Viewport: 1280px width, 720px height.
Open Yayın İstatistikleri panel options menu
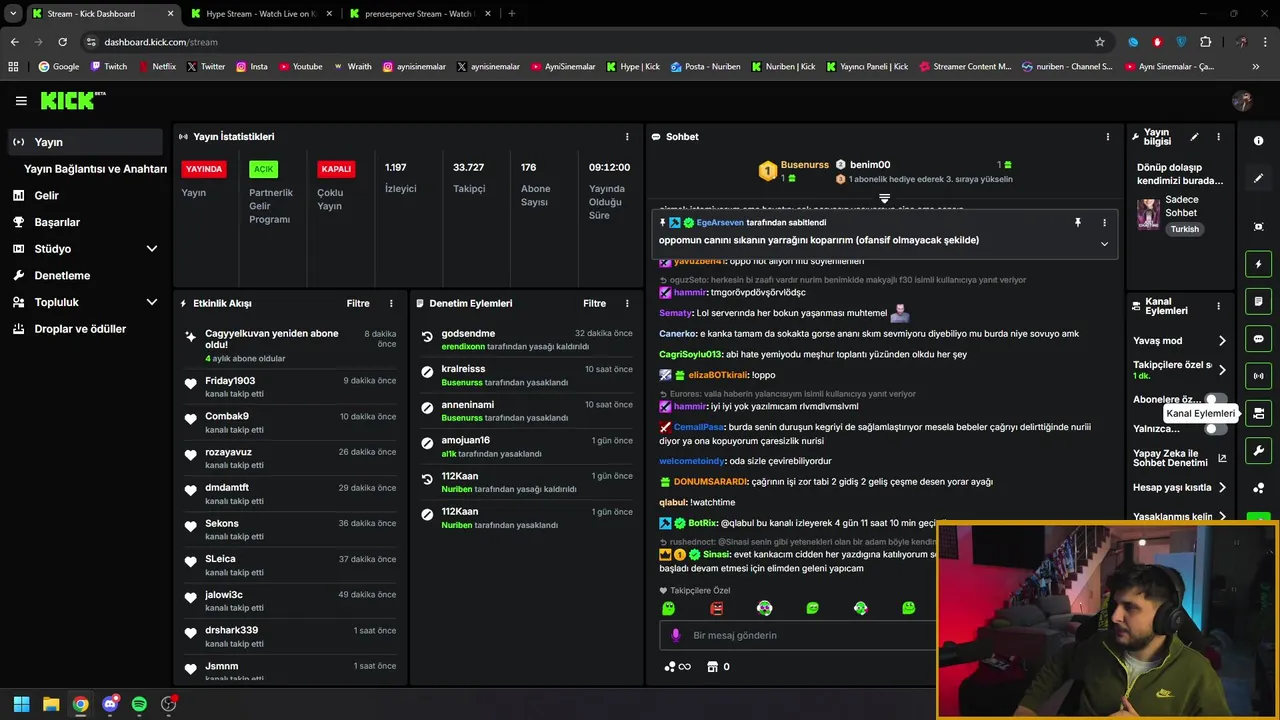[627, 137]
